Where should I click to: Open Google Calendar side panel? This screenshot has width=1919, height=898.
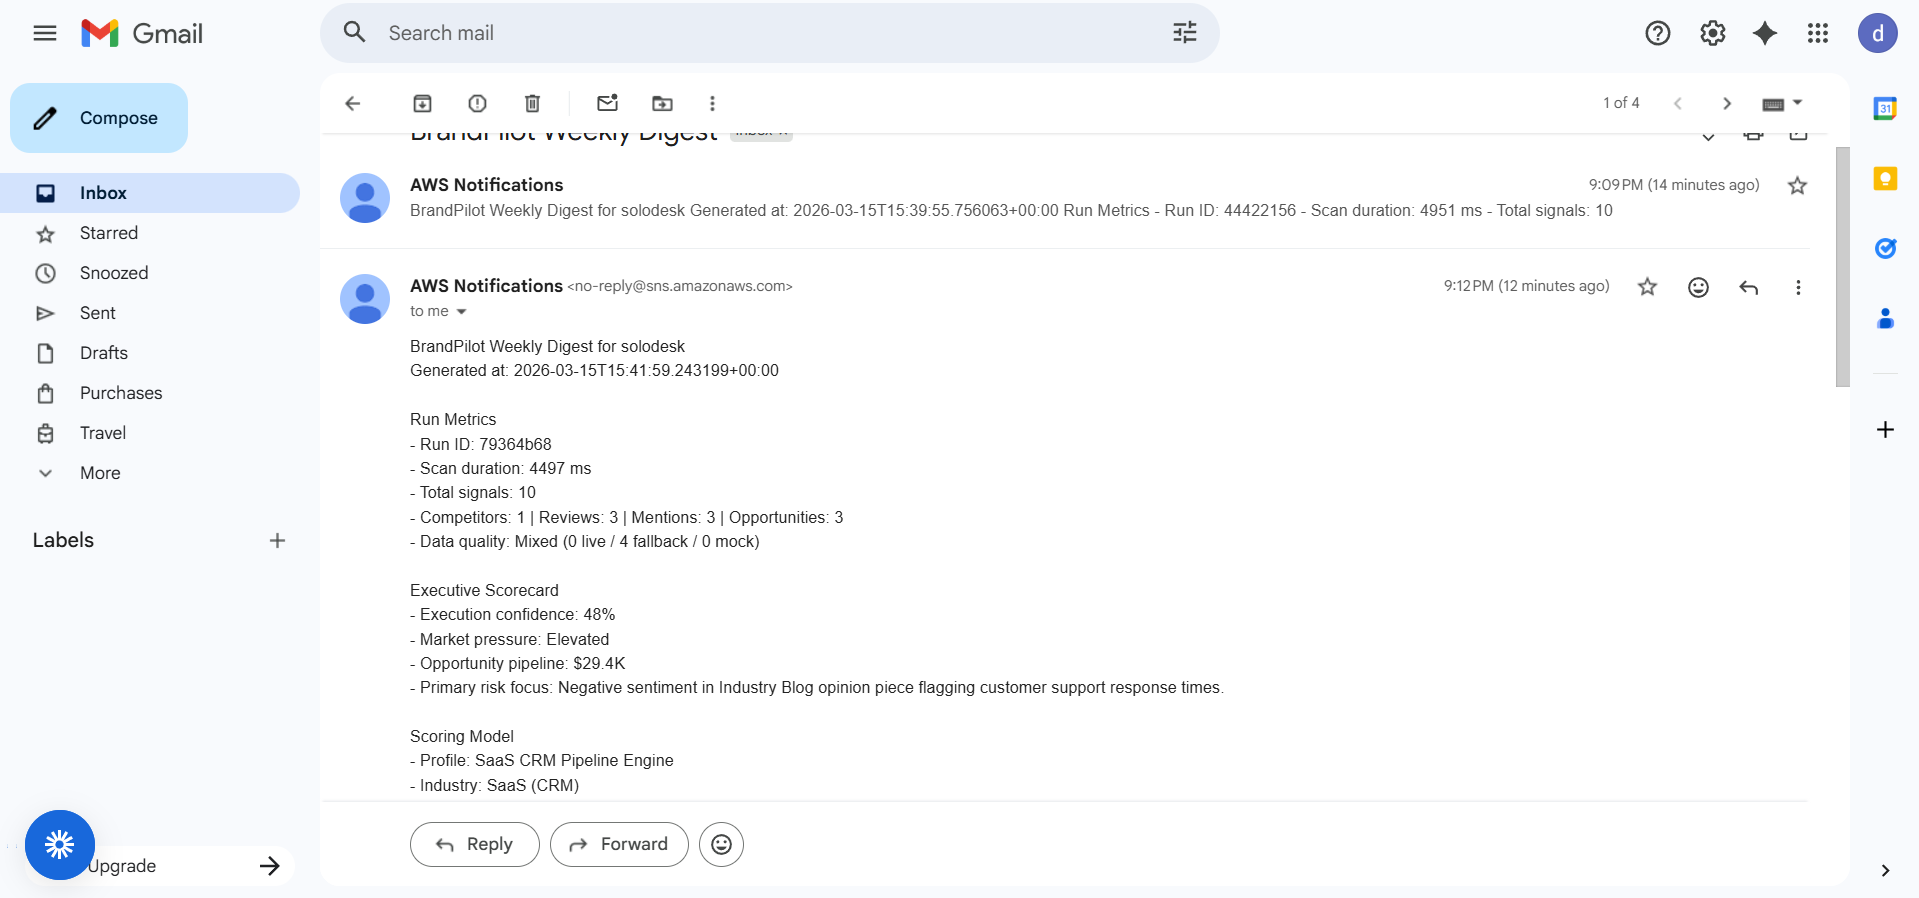pyautogui.click(x=1885, y=108)
